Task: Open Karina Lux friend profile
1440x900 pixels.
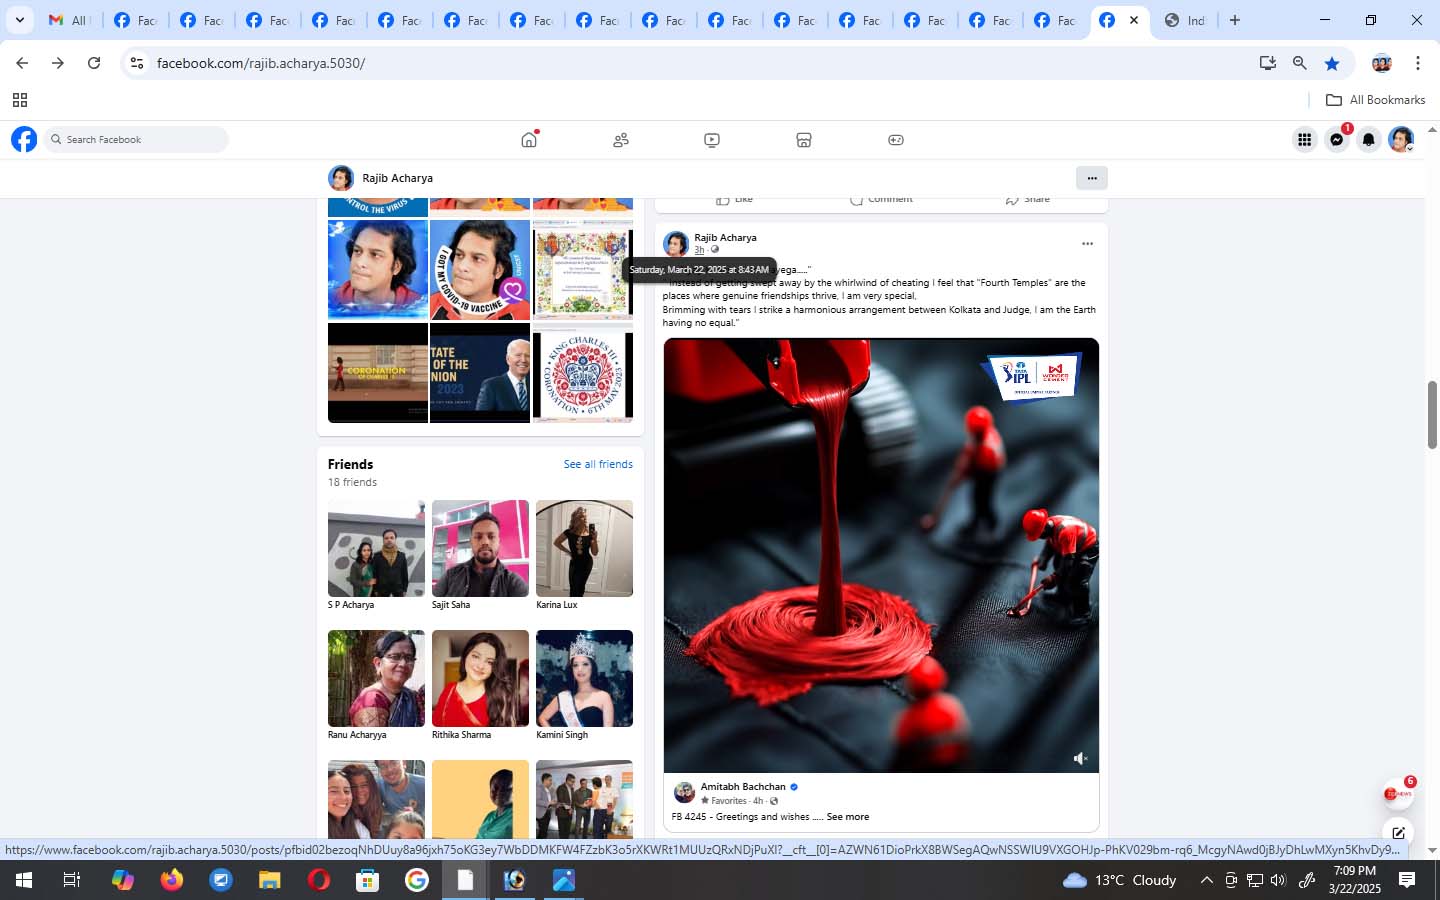Action: coord(584,548)
